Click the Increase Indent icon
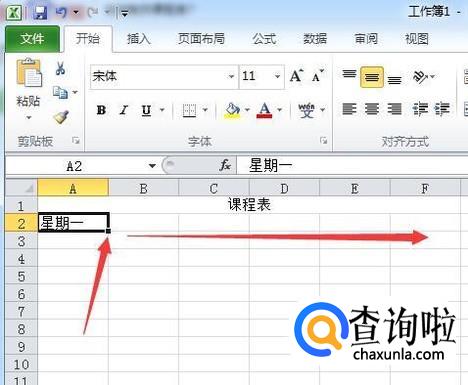468x385 pixels. click(442, 109)
